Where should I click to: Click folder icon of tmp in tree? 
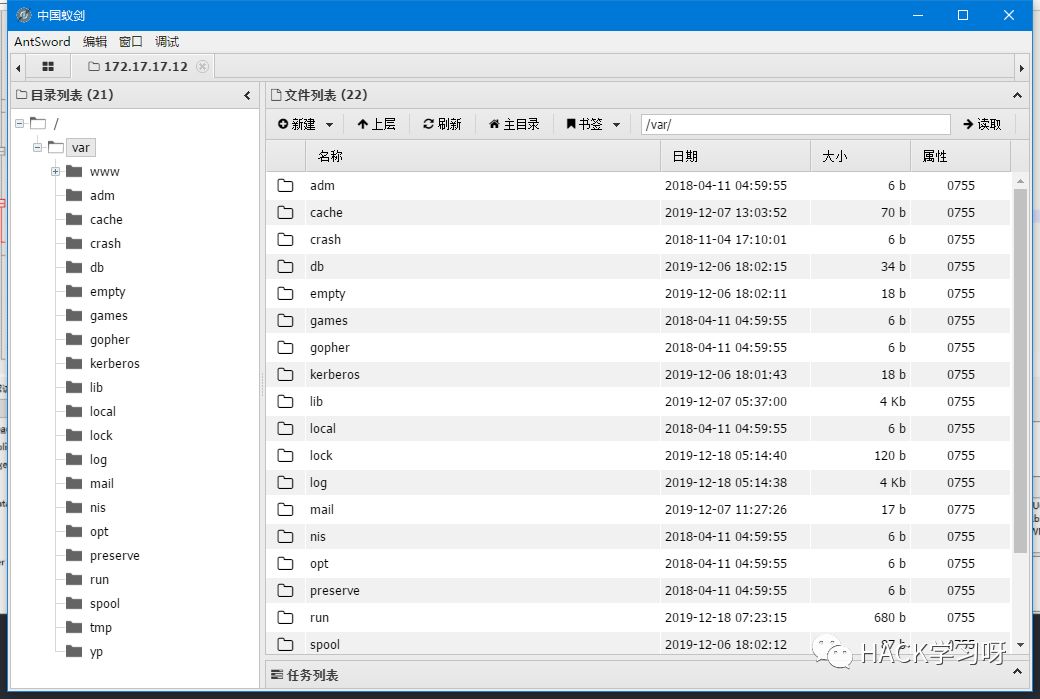[74, 627]
